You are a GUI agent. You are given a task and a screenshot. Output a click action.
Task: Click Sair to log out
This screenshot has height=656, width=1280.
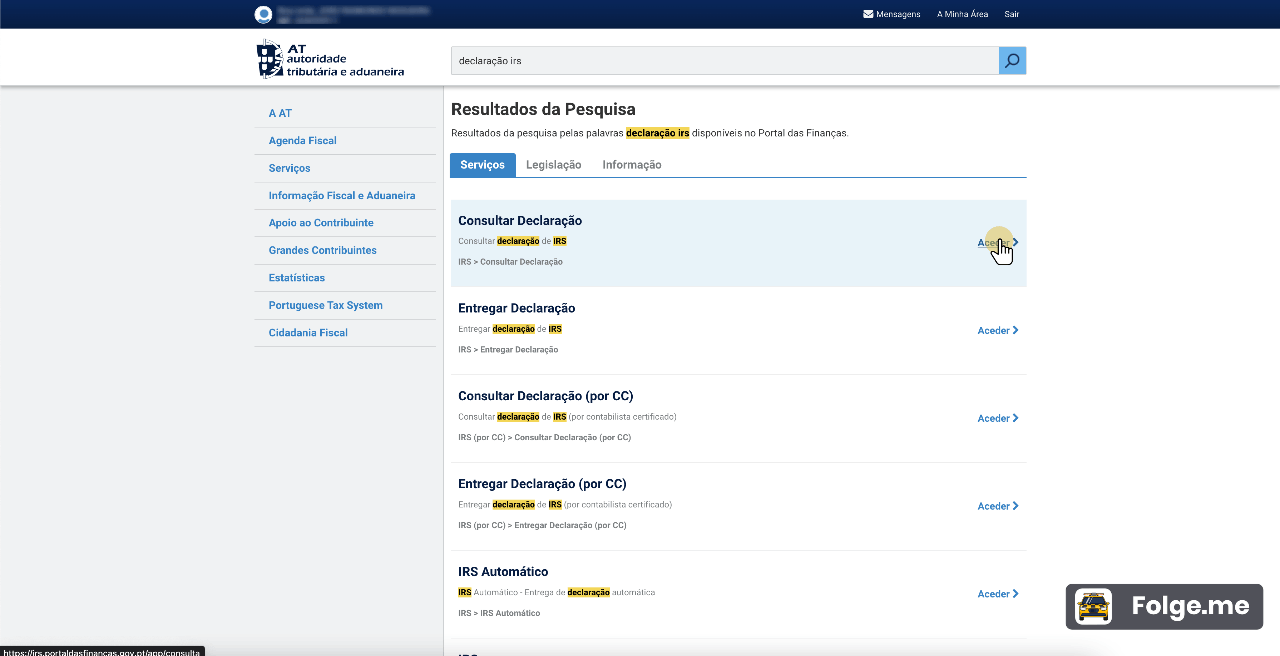point(1012,14)
